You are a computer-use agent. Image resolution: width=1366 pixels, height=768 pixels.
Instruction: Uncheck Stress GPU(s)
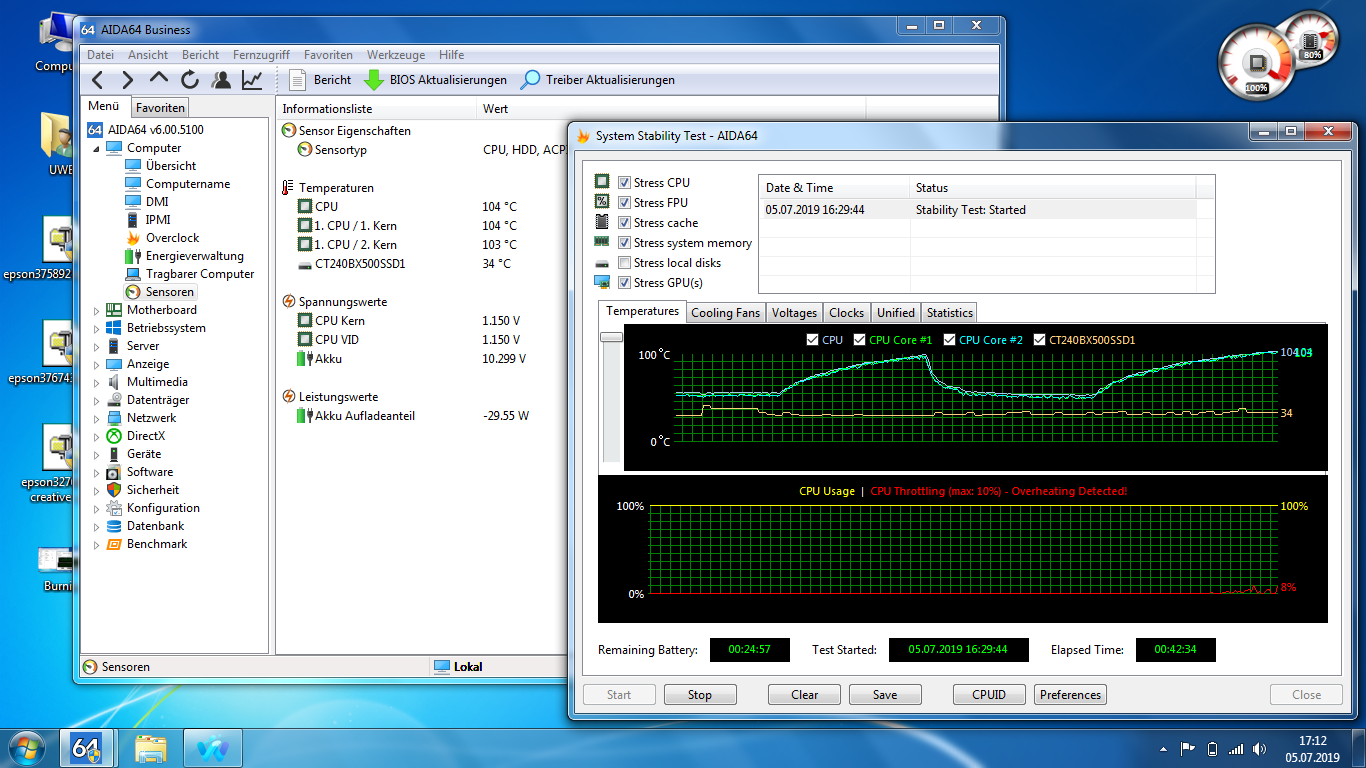coord(624,283)
